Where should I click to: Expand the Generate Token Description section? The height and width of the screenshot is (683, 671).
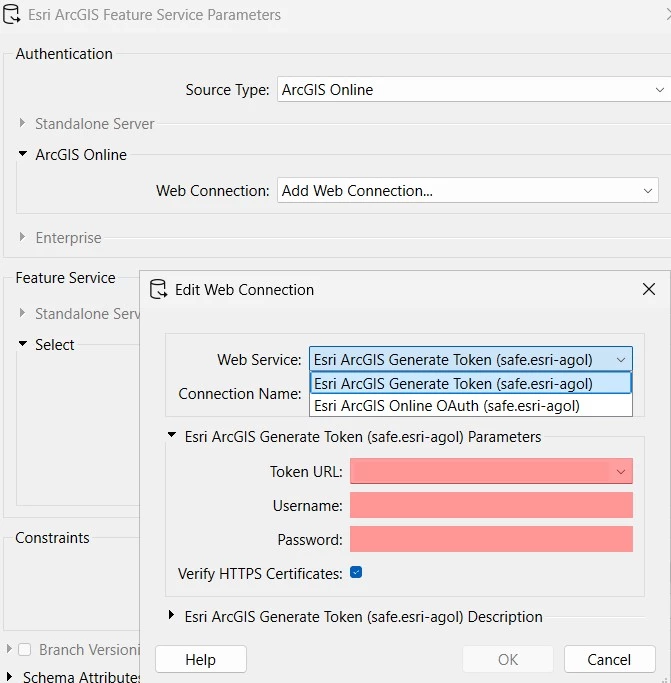171,615
